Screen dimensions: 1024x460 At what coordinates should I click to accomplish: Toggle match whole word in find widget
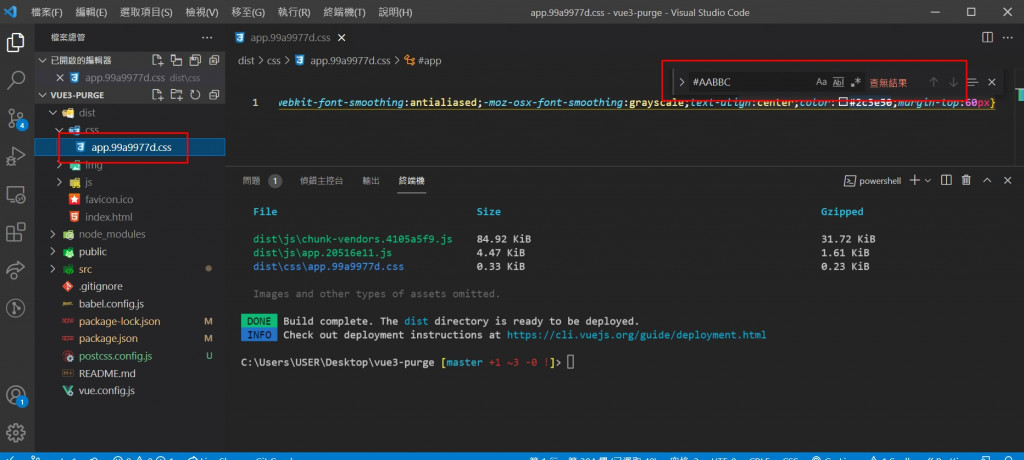pyautogui.click(x=839, y=82)
